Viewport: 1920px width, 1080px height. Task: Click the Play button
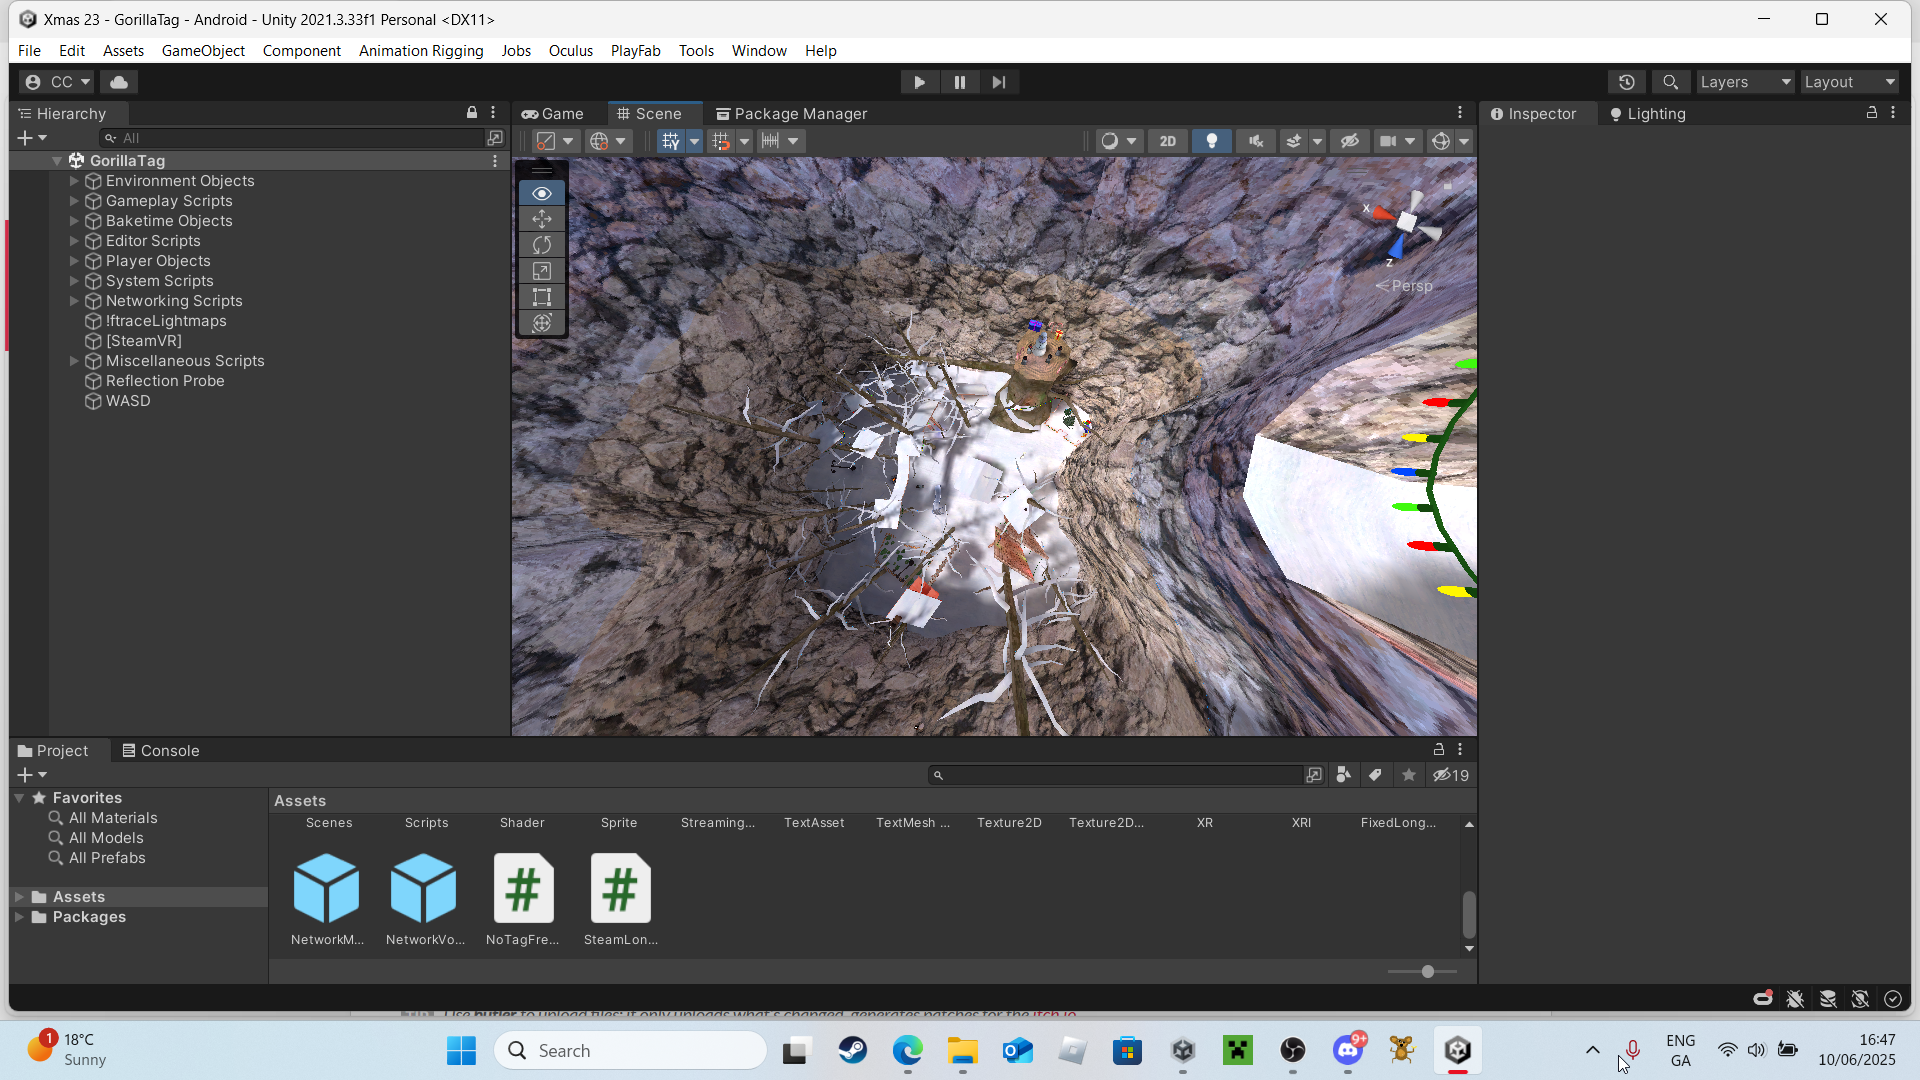coord(919,82)
